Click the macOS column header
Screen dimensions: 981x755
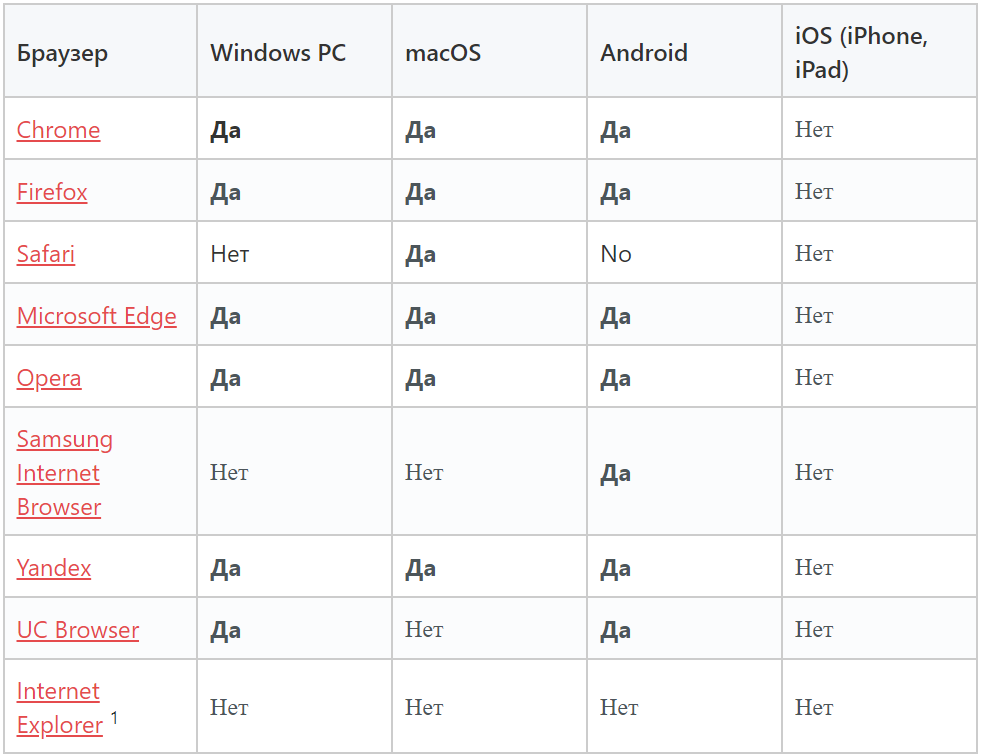click(x=443, y=53)
